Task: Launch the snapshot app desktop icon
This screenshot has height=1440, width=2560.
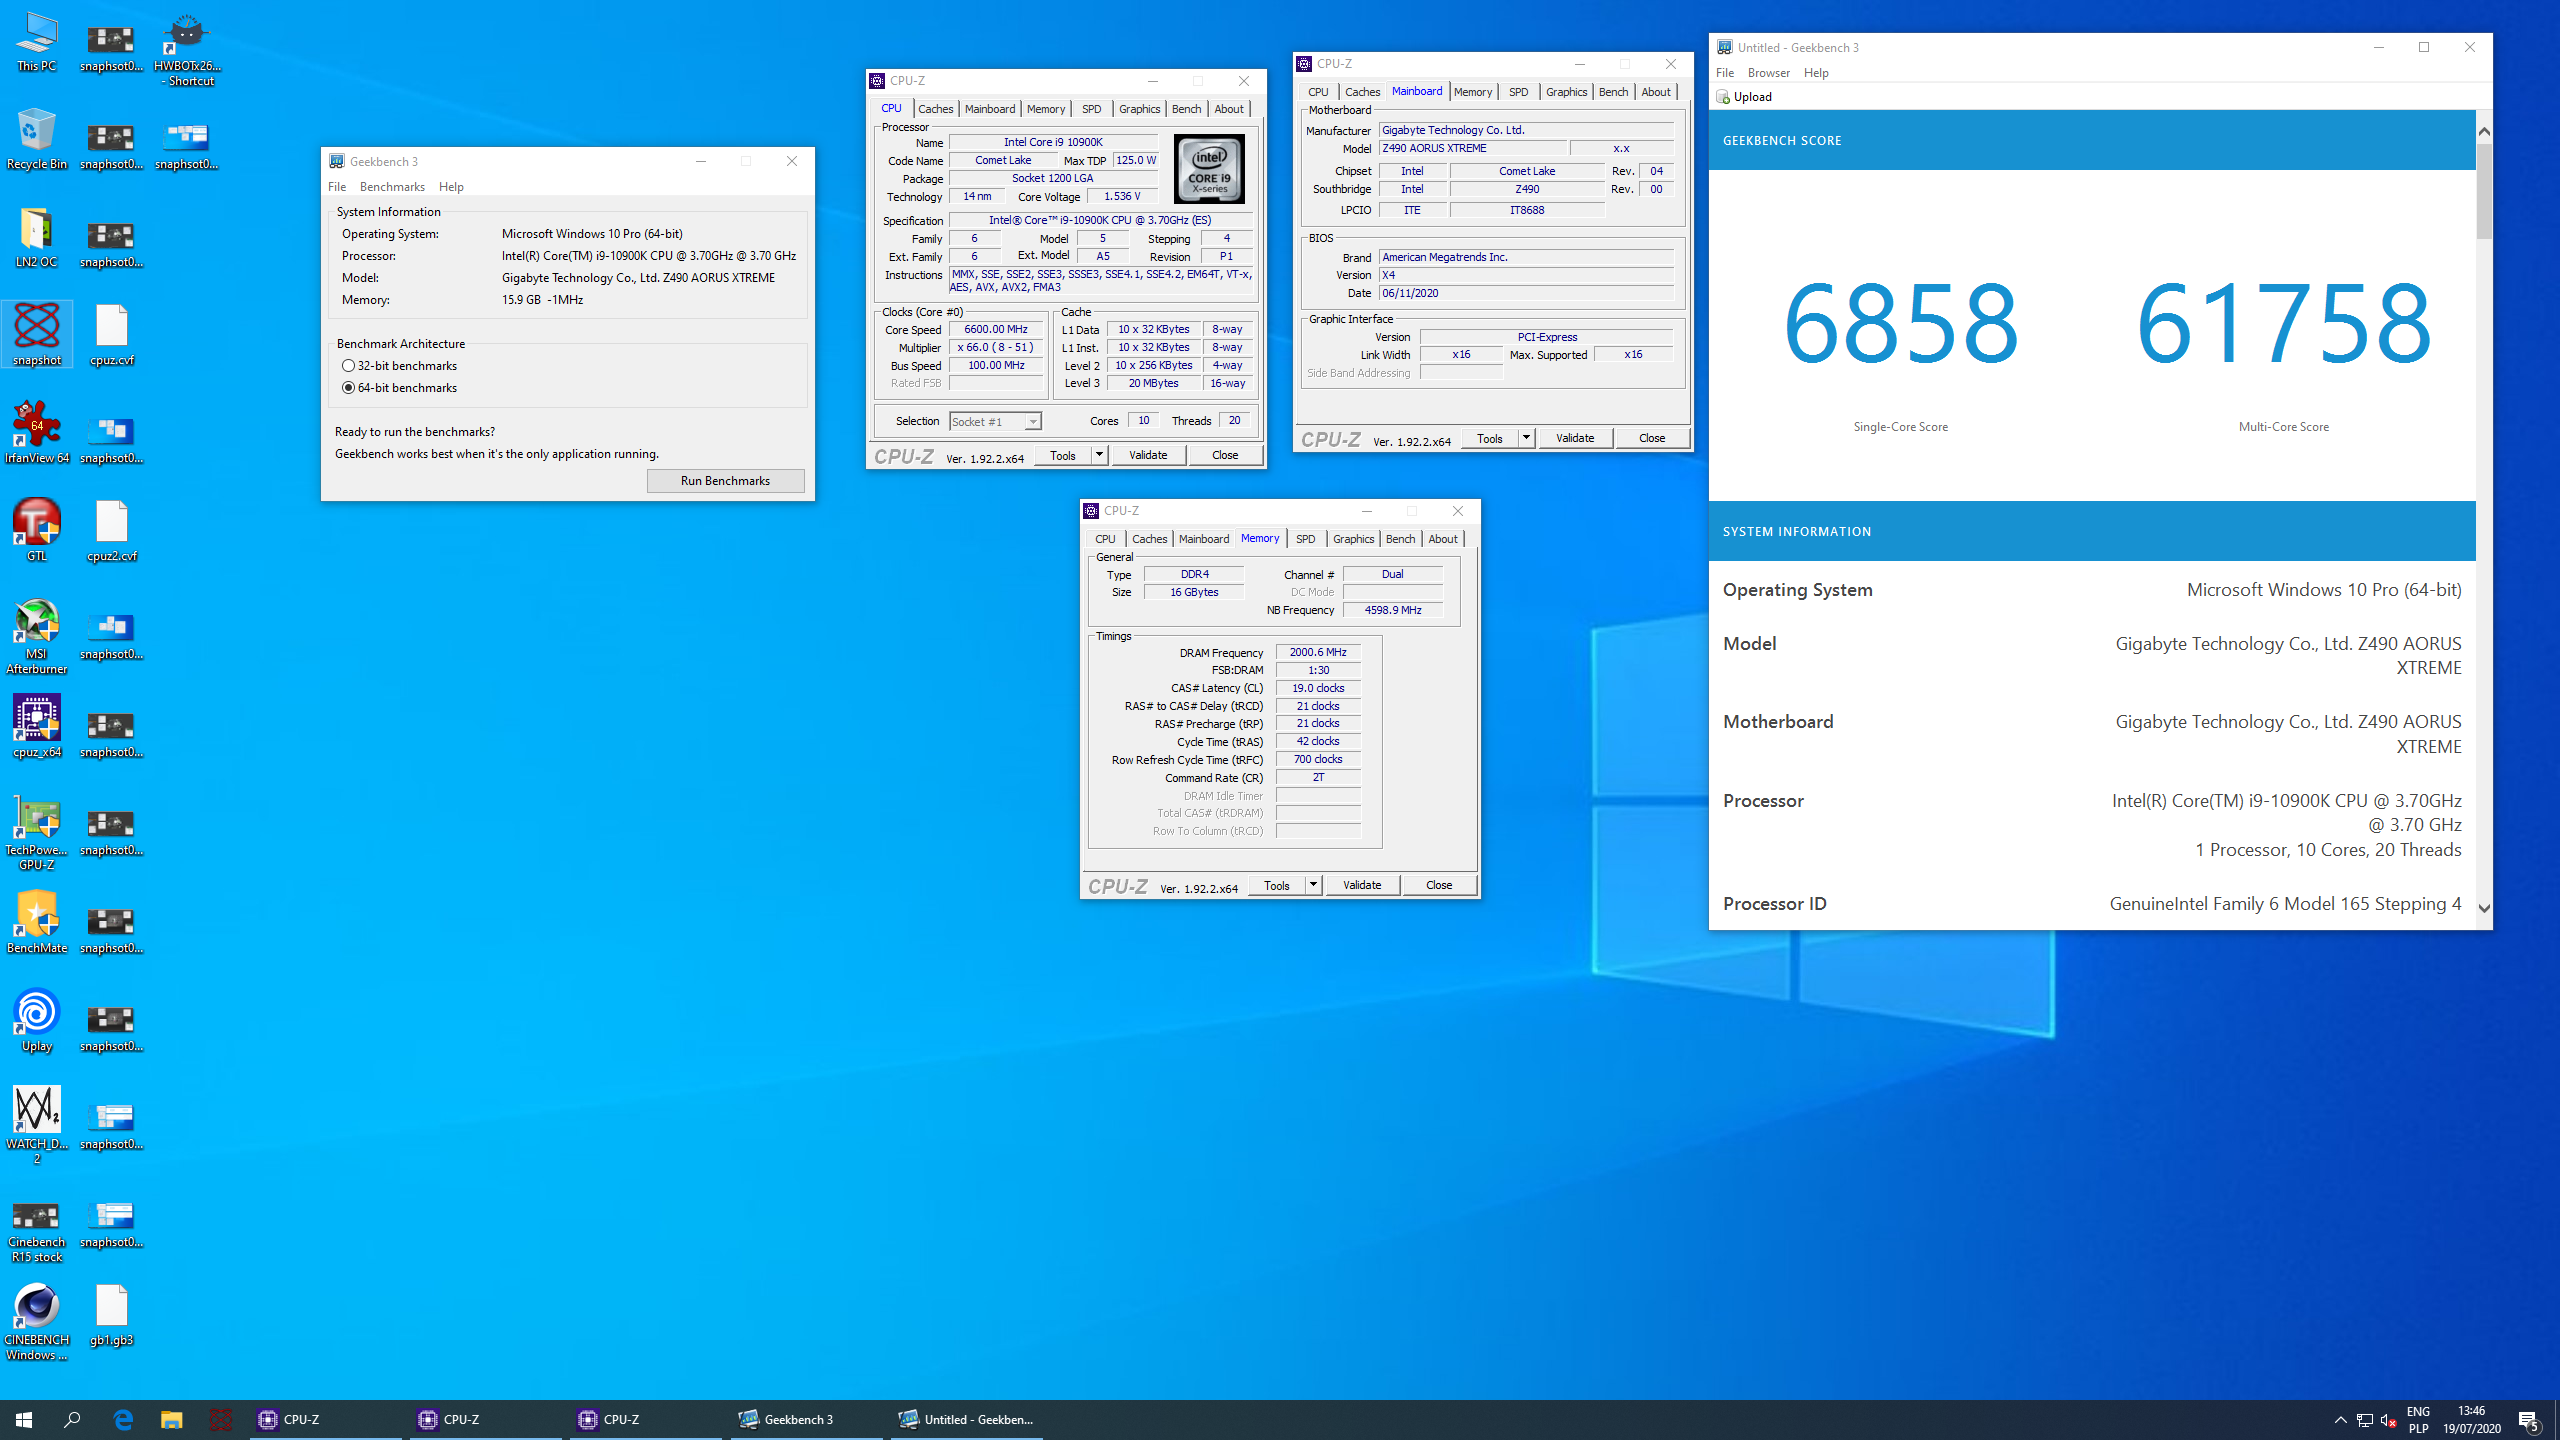Action: coord(37,335)
